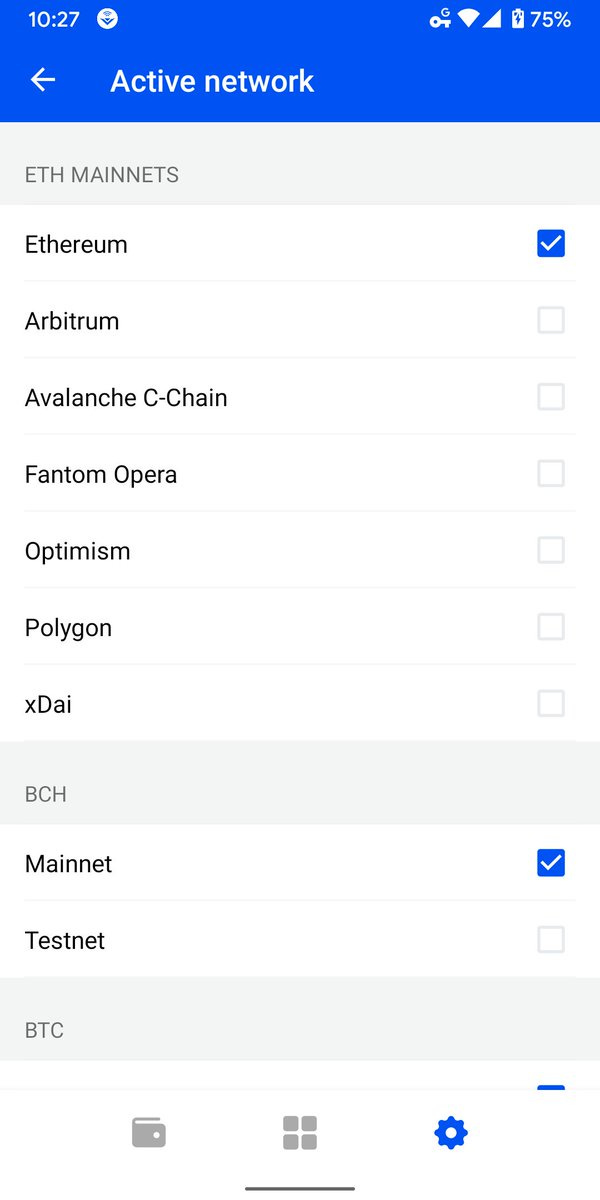This screenshot has width=600, height=1200.
Task: Tap the battery status icon
Action: pyautogui.click(x=517, y=19)
